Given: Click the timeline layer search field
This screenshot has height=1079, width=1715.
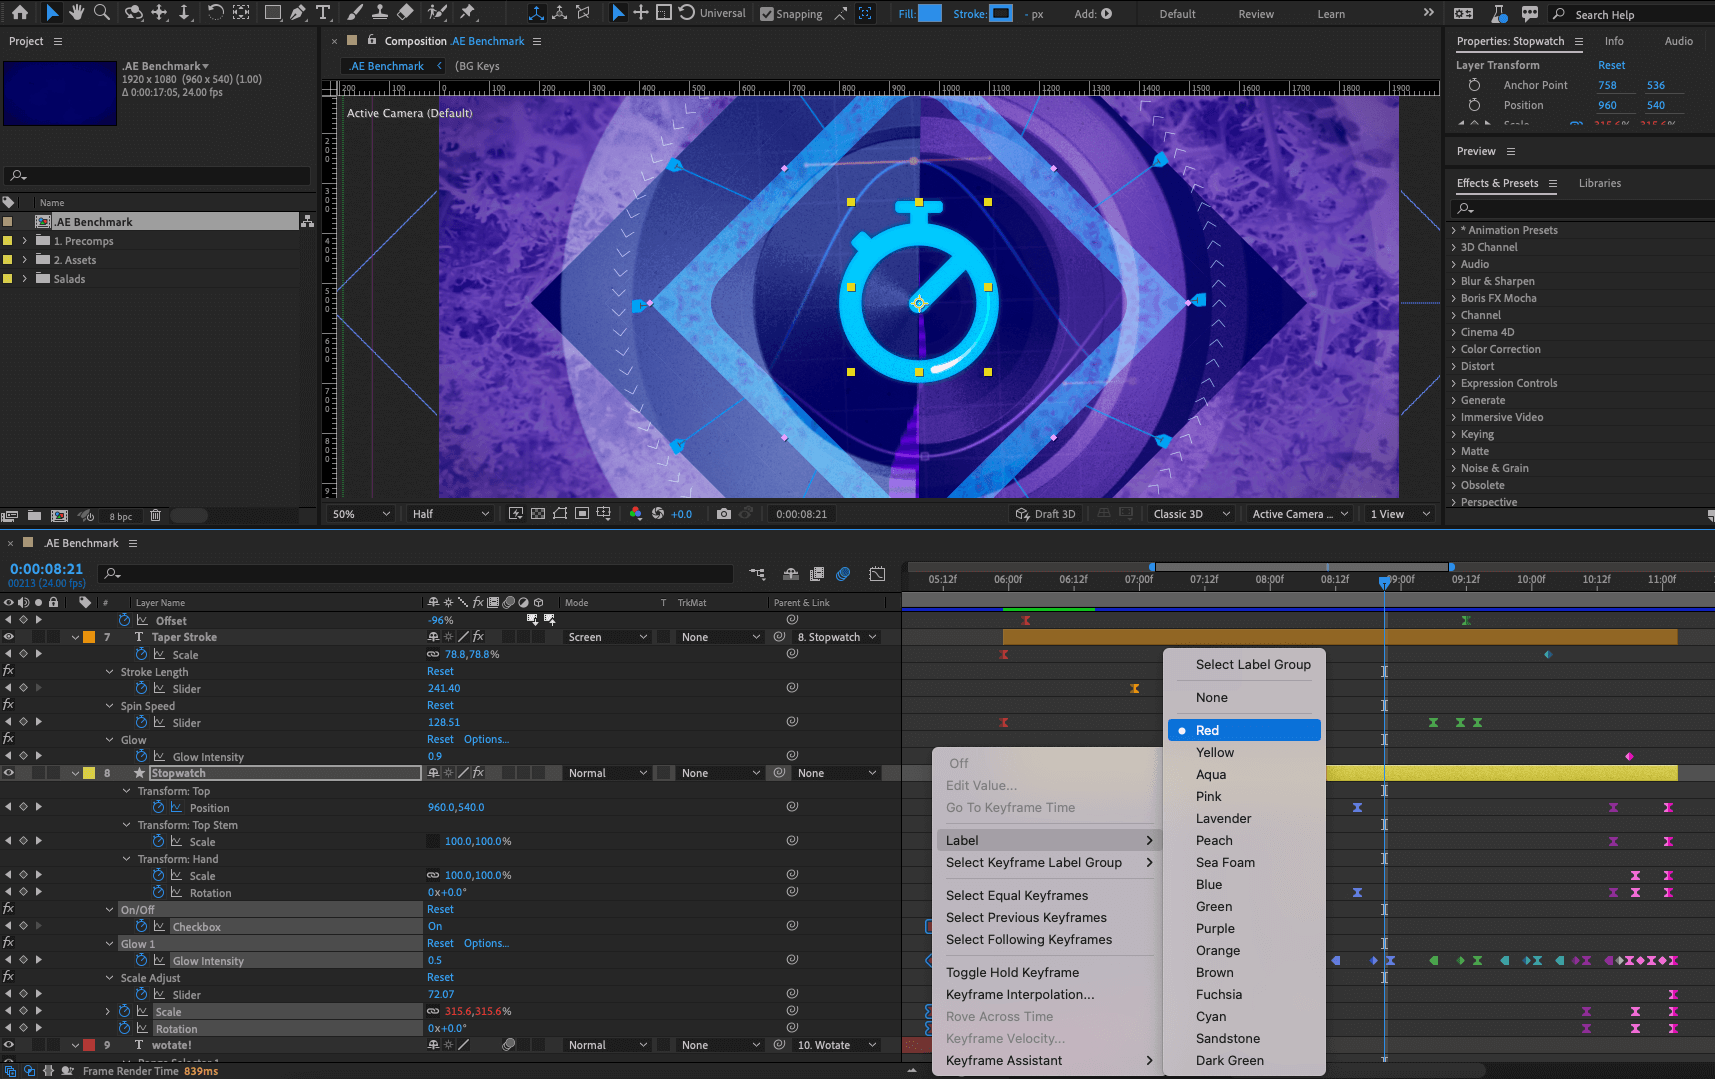Looking at the screenshot, I should [420, 574].
